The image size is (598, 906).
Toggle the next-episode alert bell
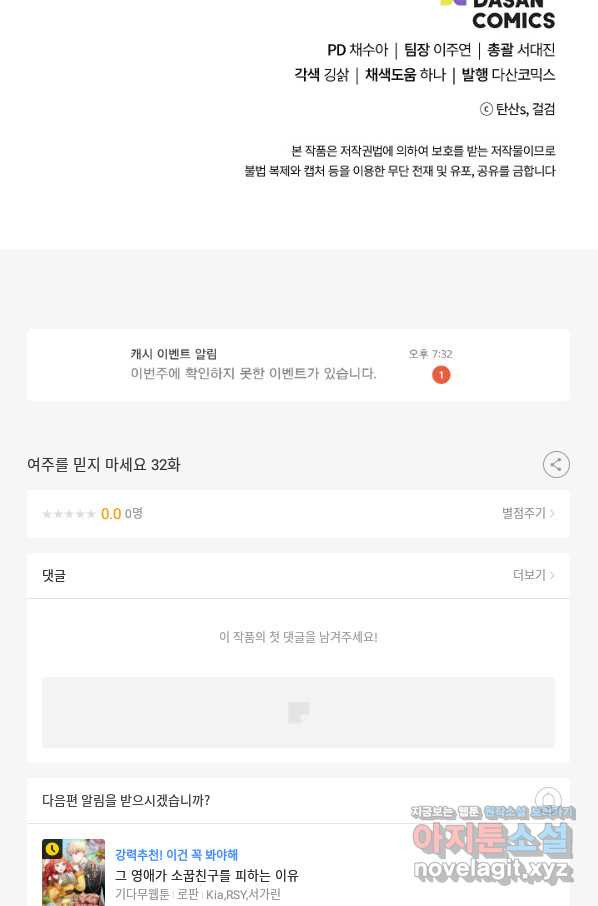(x=548, y=799)
